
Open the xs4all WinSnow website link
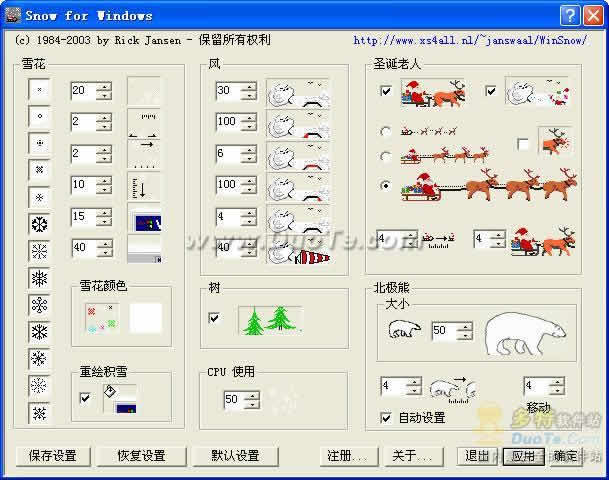pyautogui.click(x=470, y=40)
